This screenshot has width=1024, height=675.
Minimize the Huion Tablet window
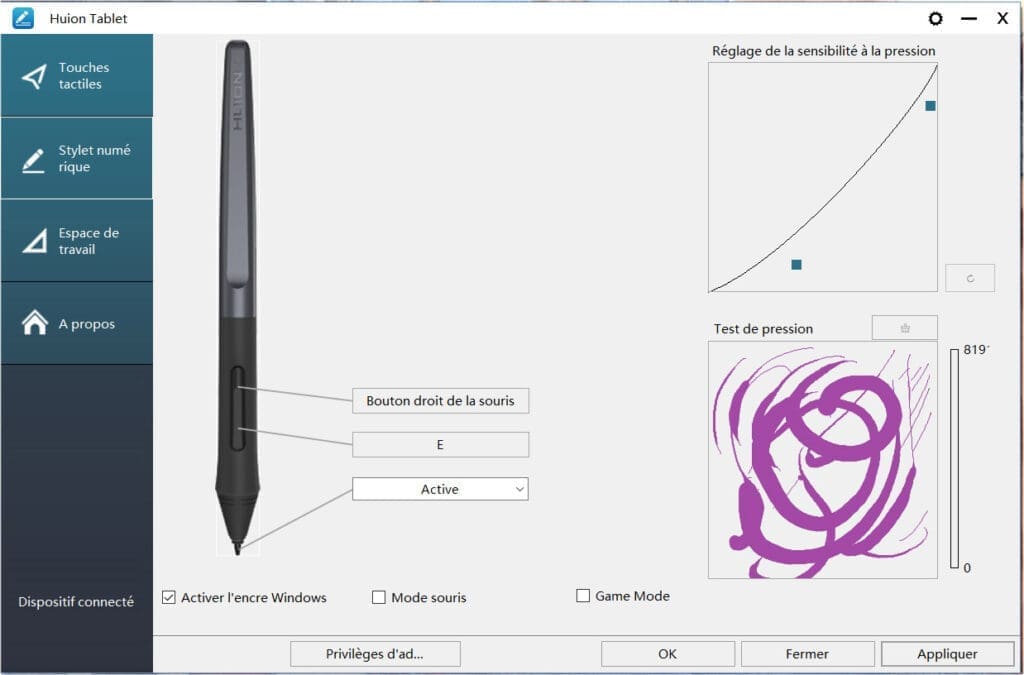pyautogui.click(x=969, y=19)
